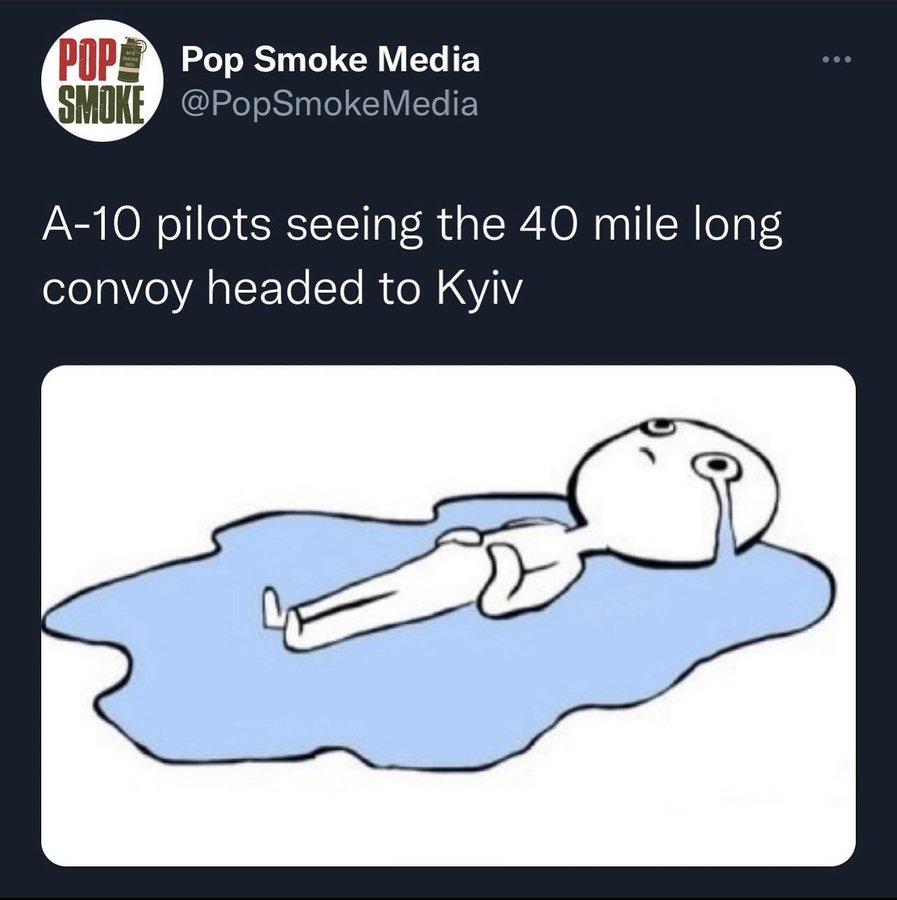Click the phrase 40 mile long
This screenshot has width=897, height=900.
tap(650, 225)
